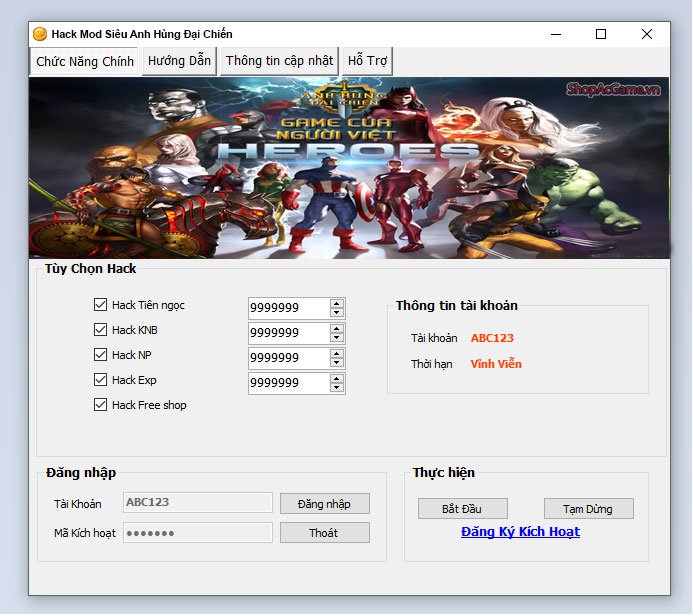The height and width of the screenshot is (616, 693).
Task: Maximize the Hack Mod window
Action: pyautogui.click(x=601, y=34)
